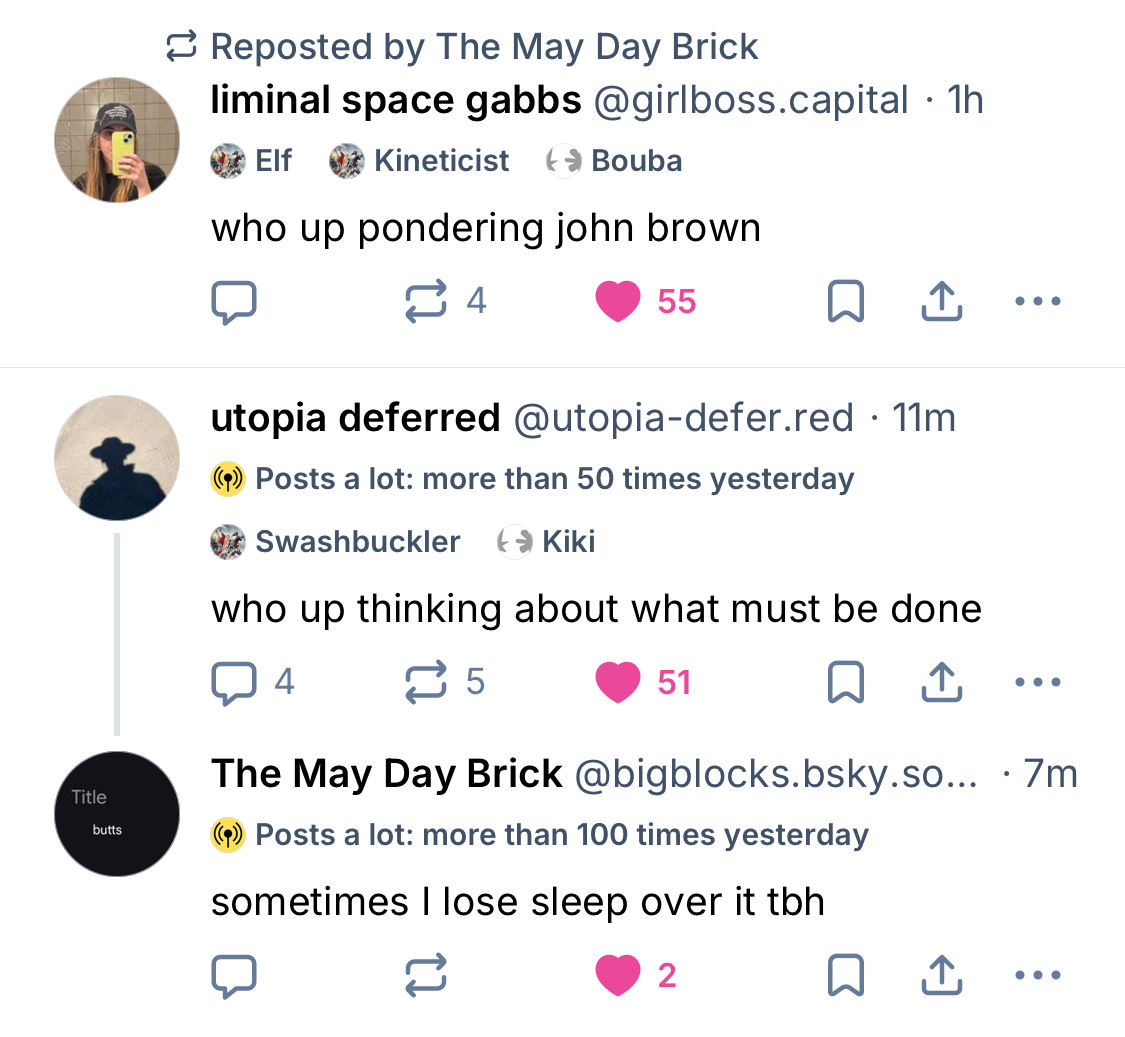The height and width of the screenshot is (1037, 1125).
Task: Open the 'Reposted by The May Day Brick' link
Action: click(x=484, y=47)
